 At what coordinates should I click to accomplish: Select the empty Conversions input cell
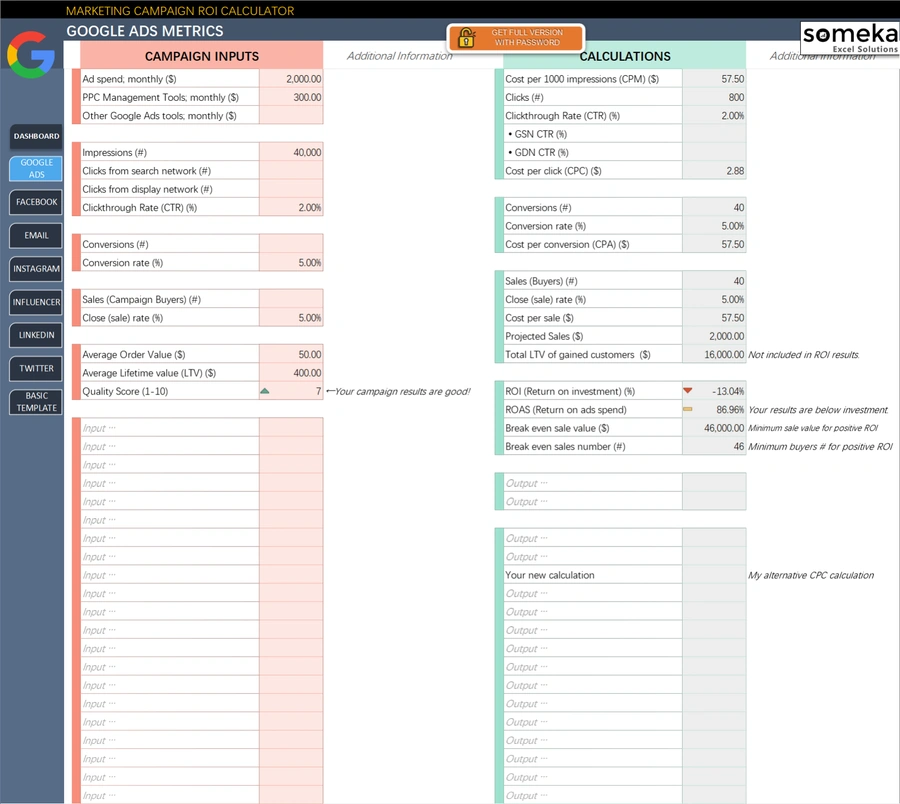pos(291,244)
